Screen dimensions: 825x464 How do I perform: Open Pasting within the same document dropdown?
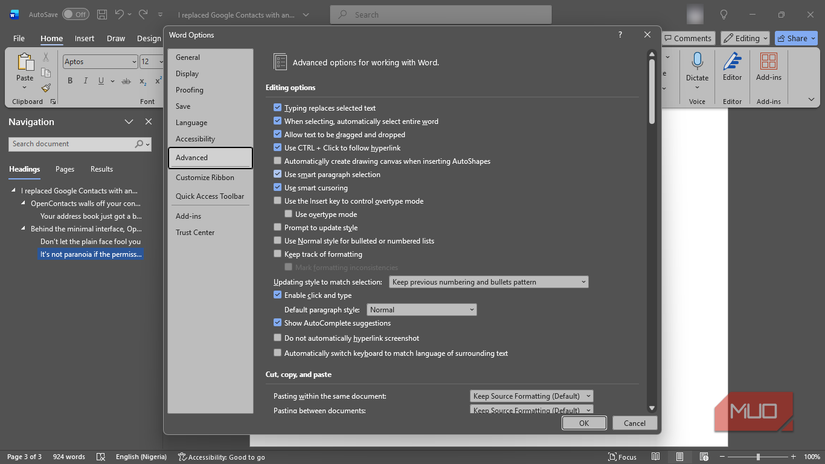531,396
